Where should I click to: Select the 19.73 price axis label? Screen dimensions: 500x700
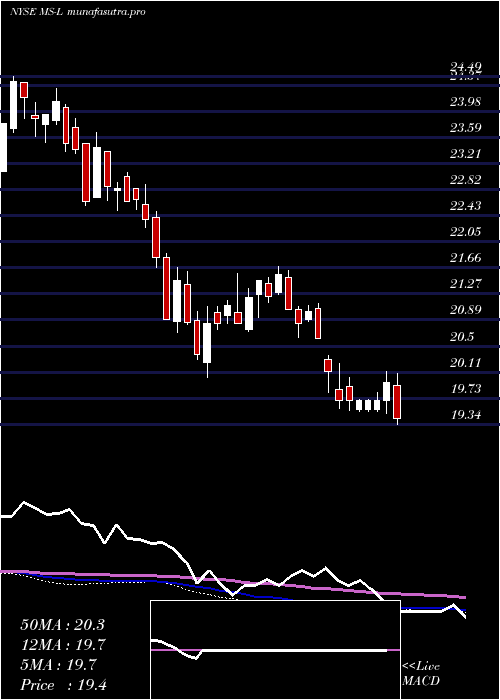[x=466, y=389]
